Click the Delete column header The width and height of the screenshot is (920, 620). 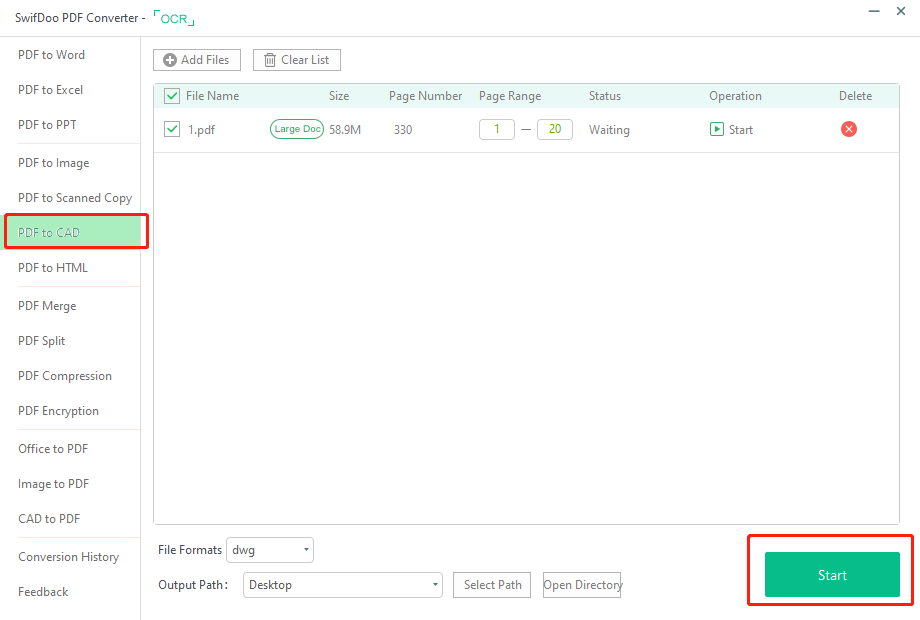click(x=855, y=96)
